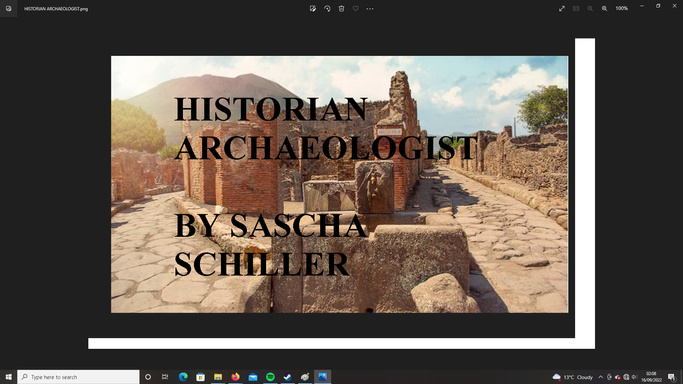Restore down the Photos window

(658, 6)
